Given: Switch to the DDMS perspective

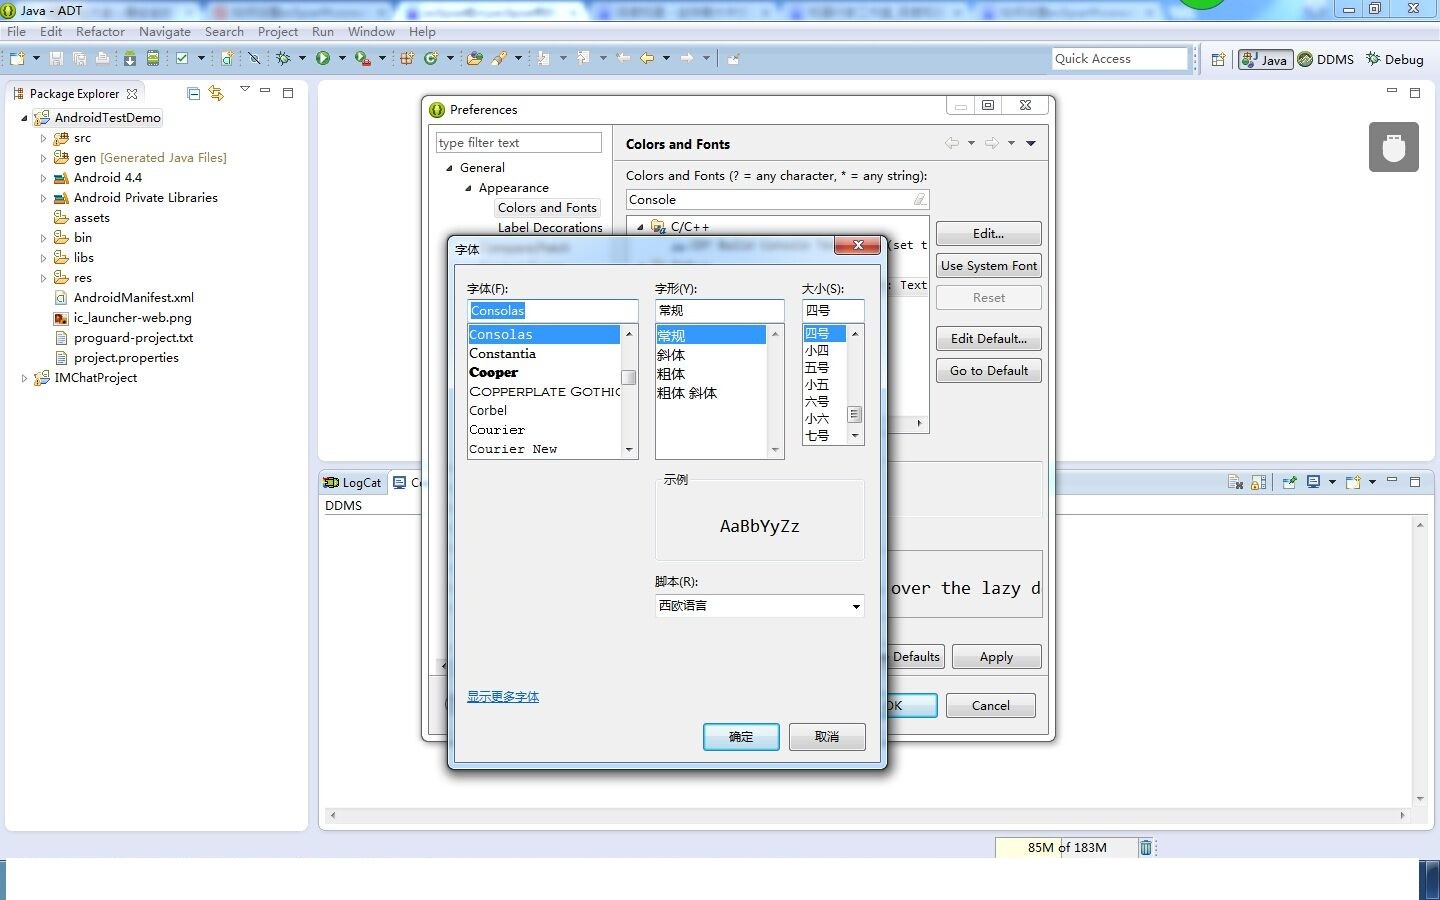Looking at the screenshot, I should [x=1325, y=60].
